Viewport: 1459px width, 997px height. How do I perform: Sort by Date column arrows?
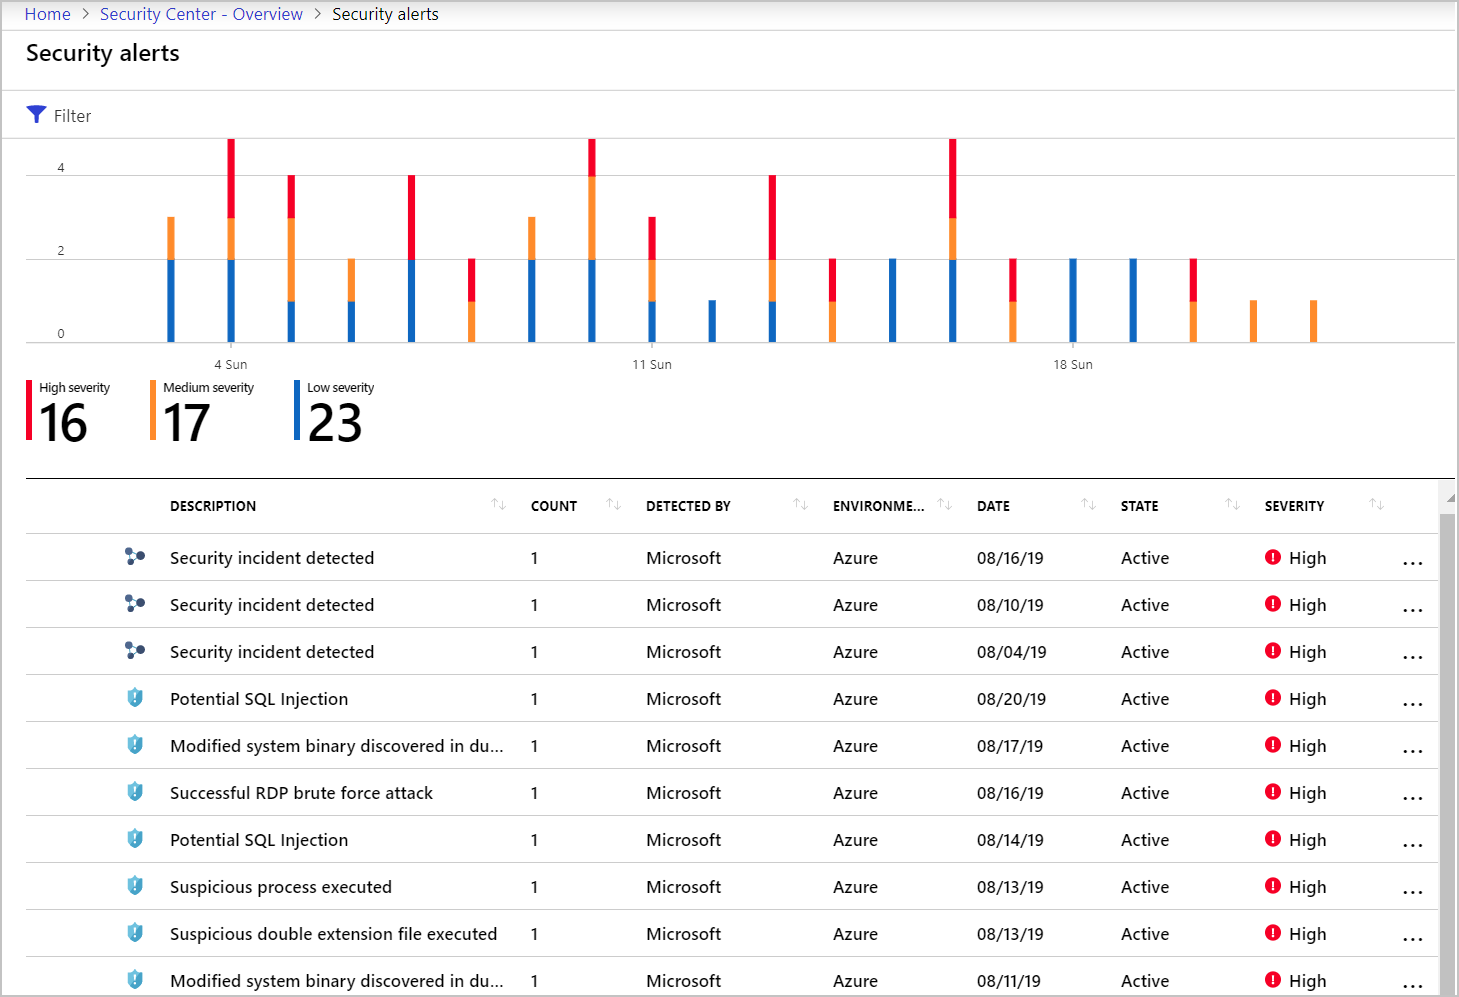pyautogui.click(x=1088, y=505)
